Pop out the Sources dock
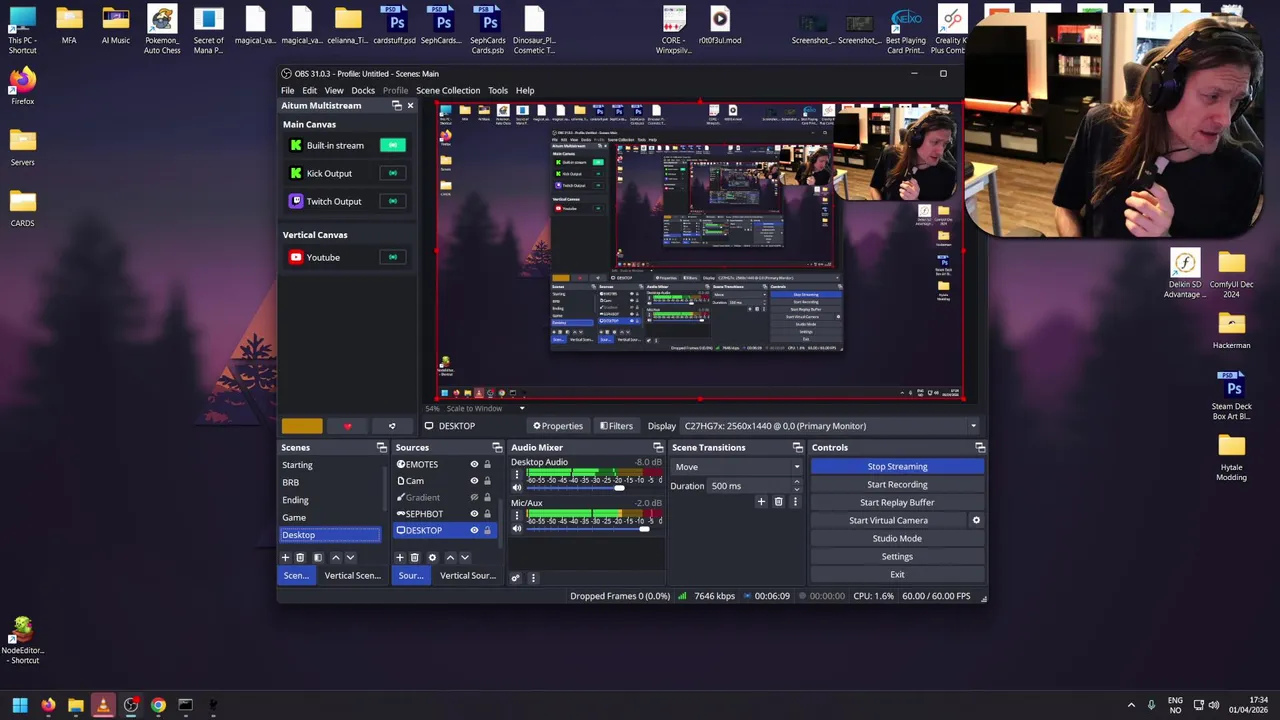 (x=497, y=447)
